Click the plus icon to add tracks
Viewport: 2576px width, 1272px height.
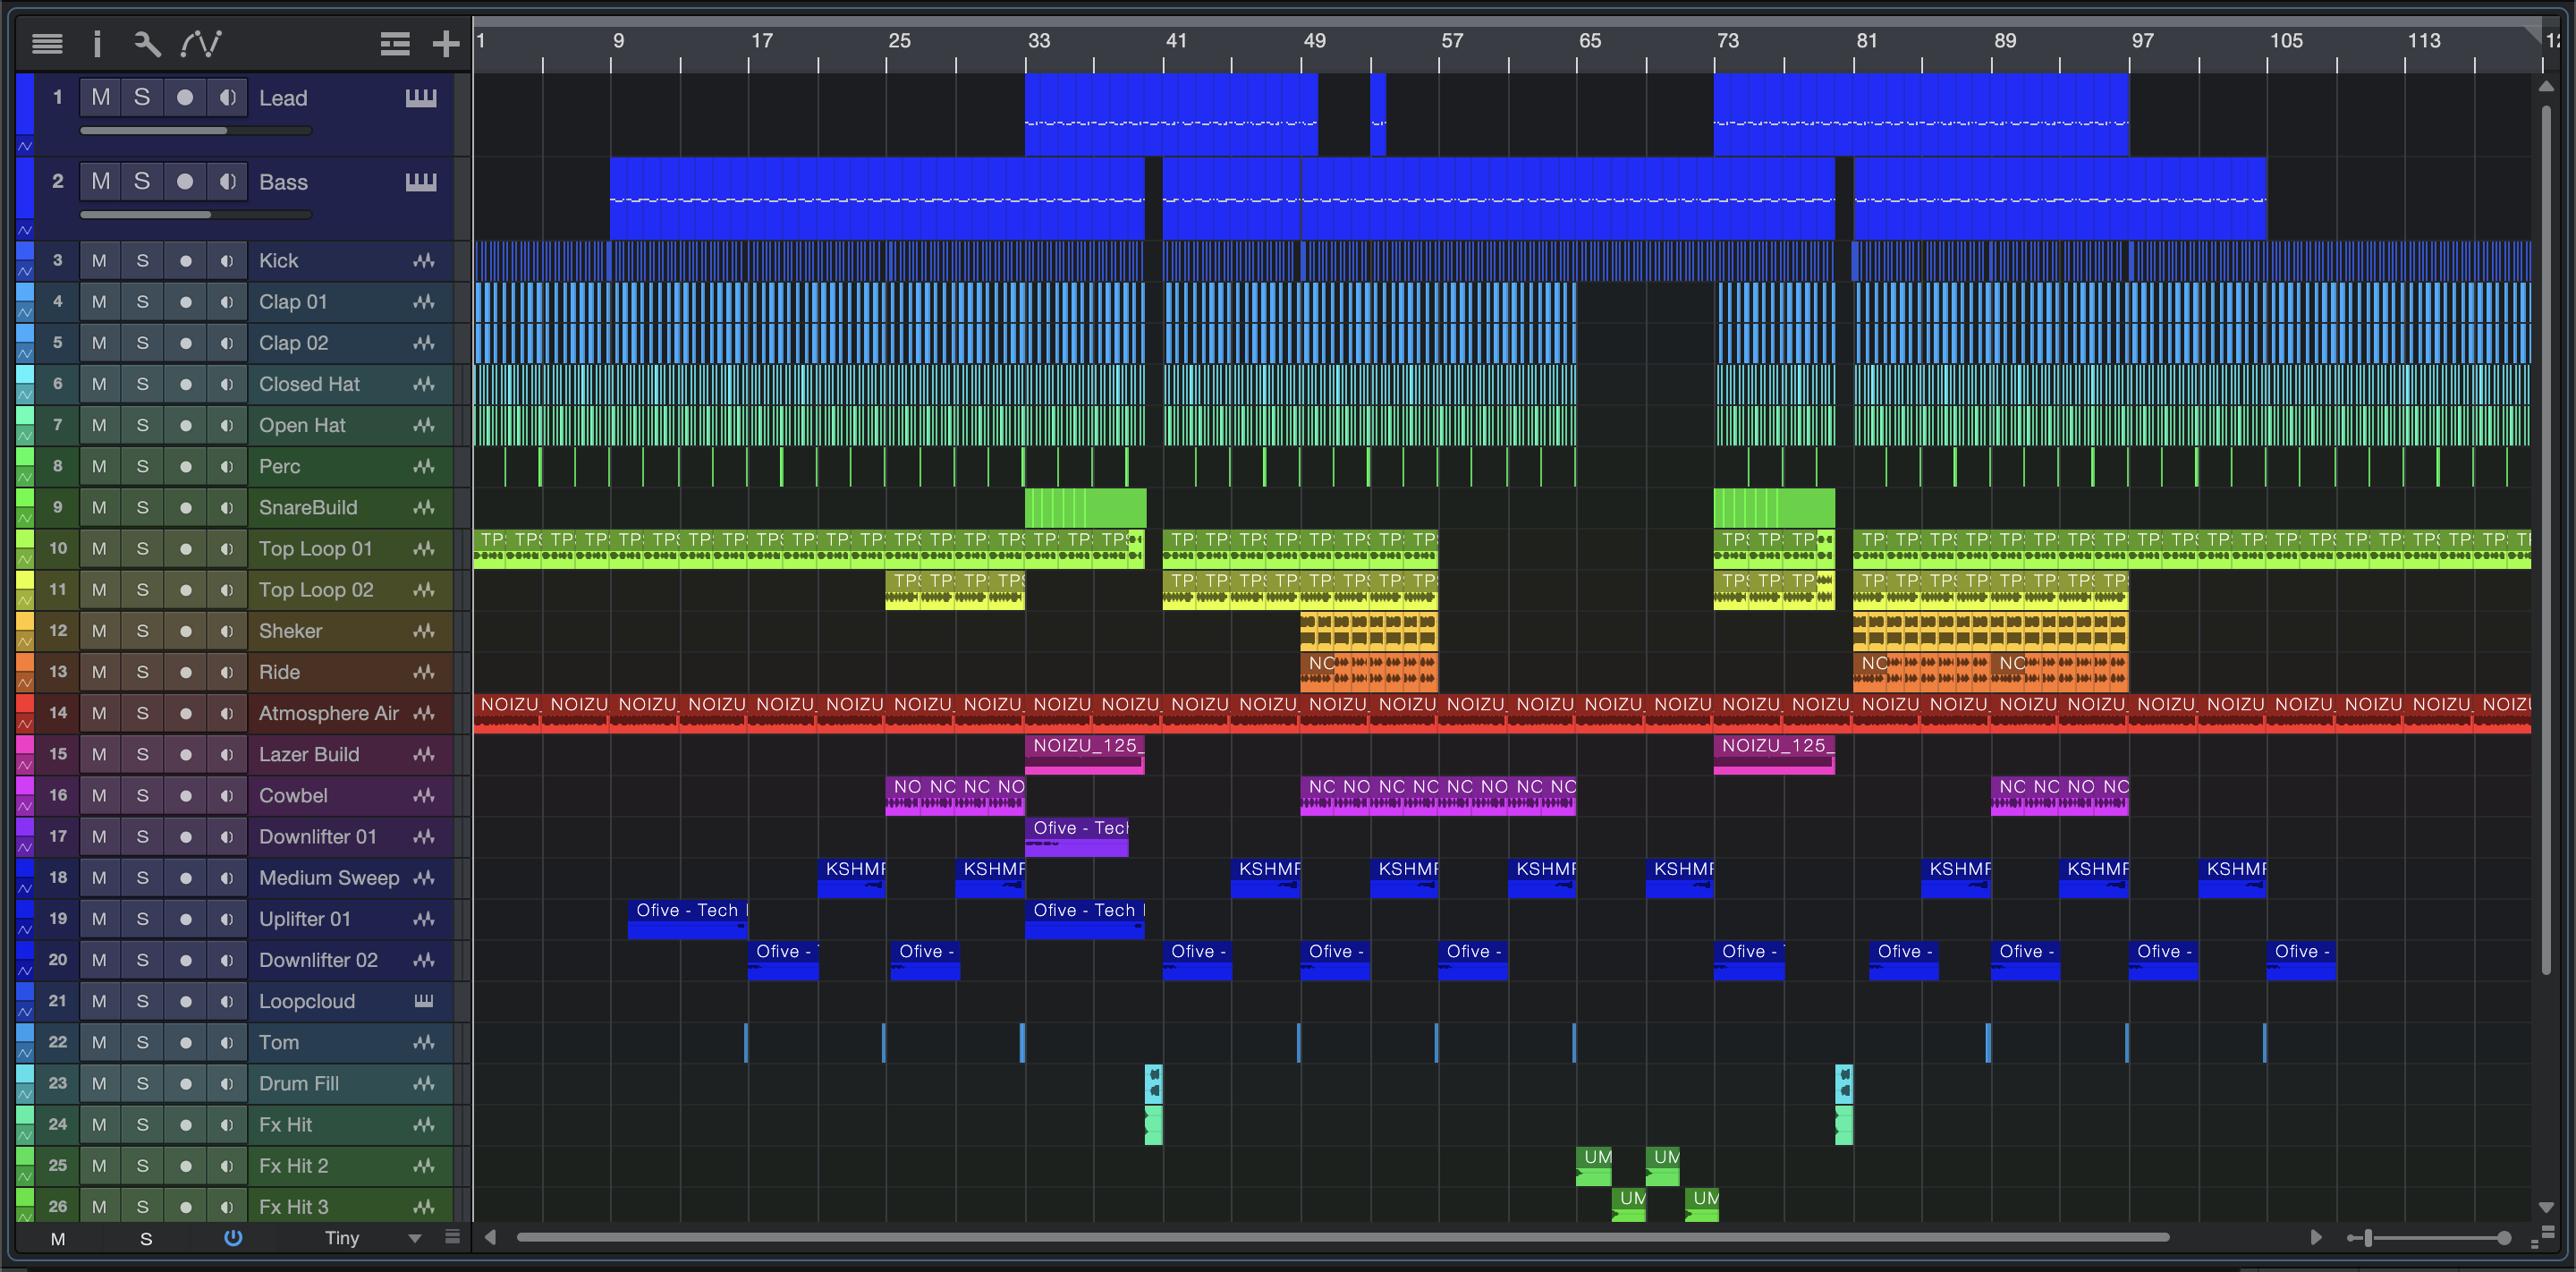[445, 43]
